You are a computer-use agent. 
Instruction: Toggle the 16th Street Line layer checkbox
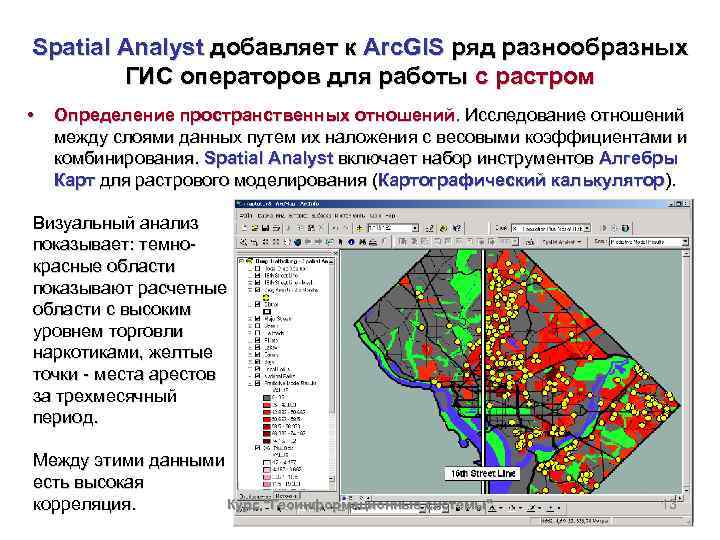click(x=257, y=276)
